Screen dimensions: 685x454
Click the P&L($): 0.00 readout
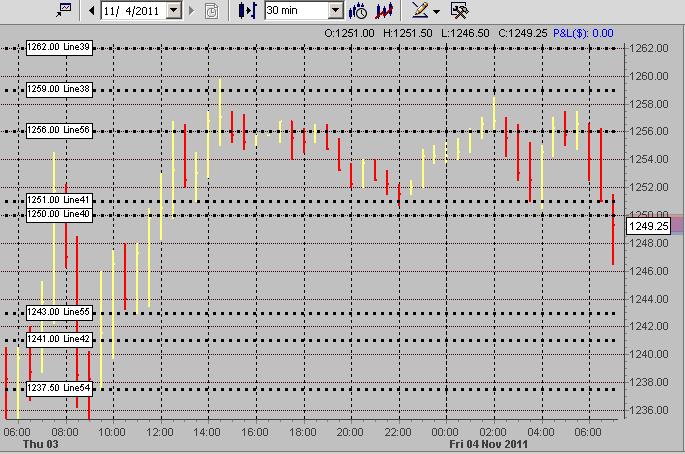583,33
